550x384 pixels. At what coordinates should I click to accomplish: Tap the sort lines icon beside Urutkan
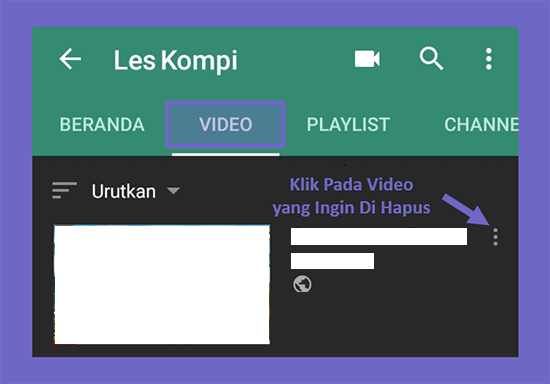[x=64, y=190]
